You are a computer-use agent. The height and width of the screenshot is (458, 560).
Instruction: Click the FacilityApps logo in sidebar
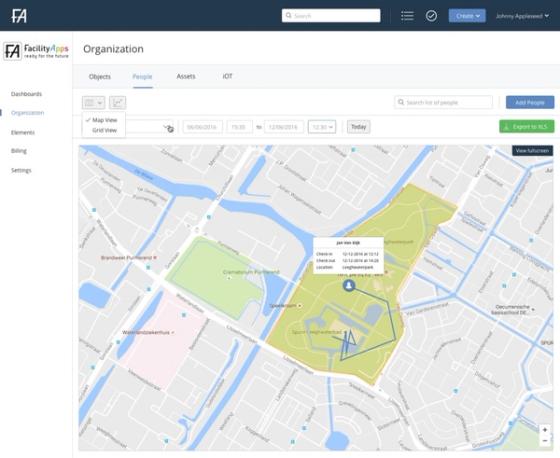tap(36, 51)
